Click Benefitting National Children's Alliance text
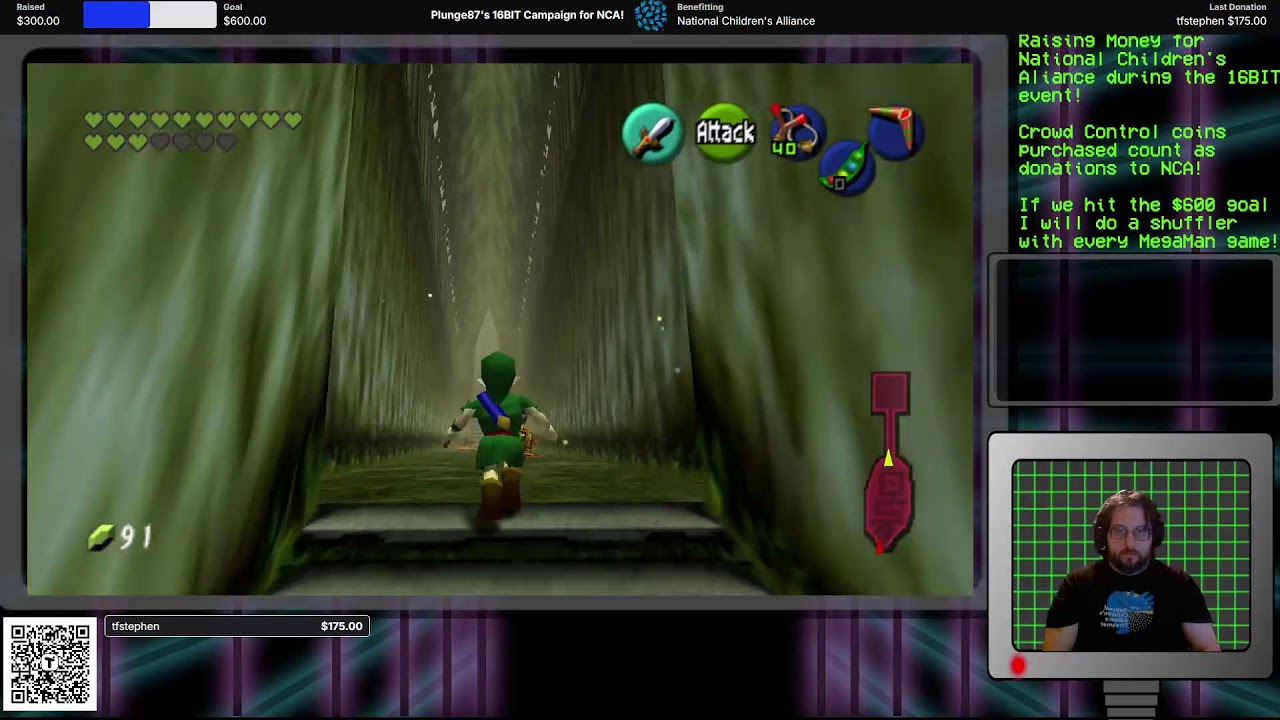Image resolution: width=1280 pixels, height=720 pixels. [746, 14]
